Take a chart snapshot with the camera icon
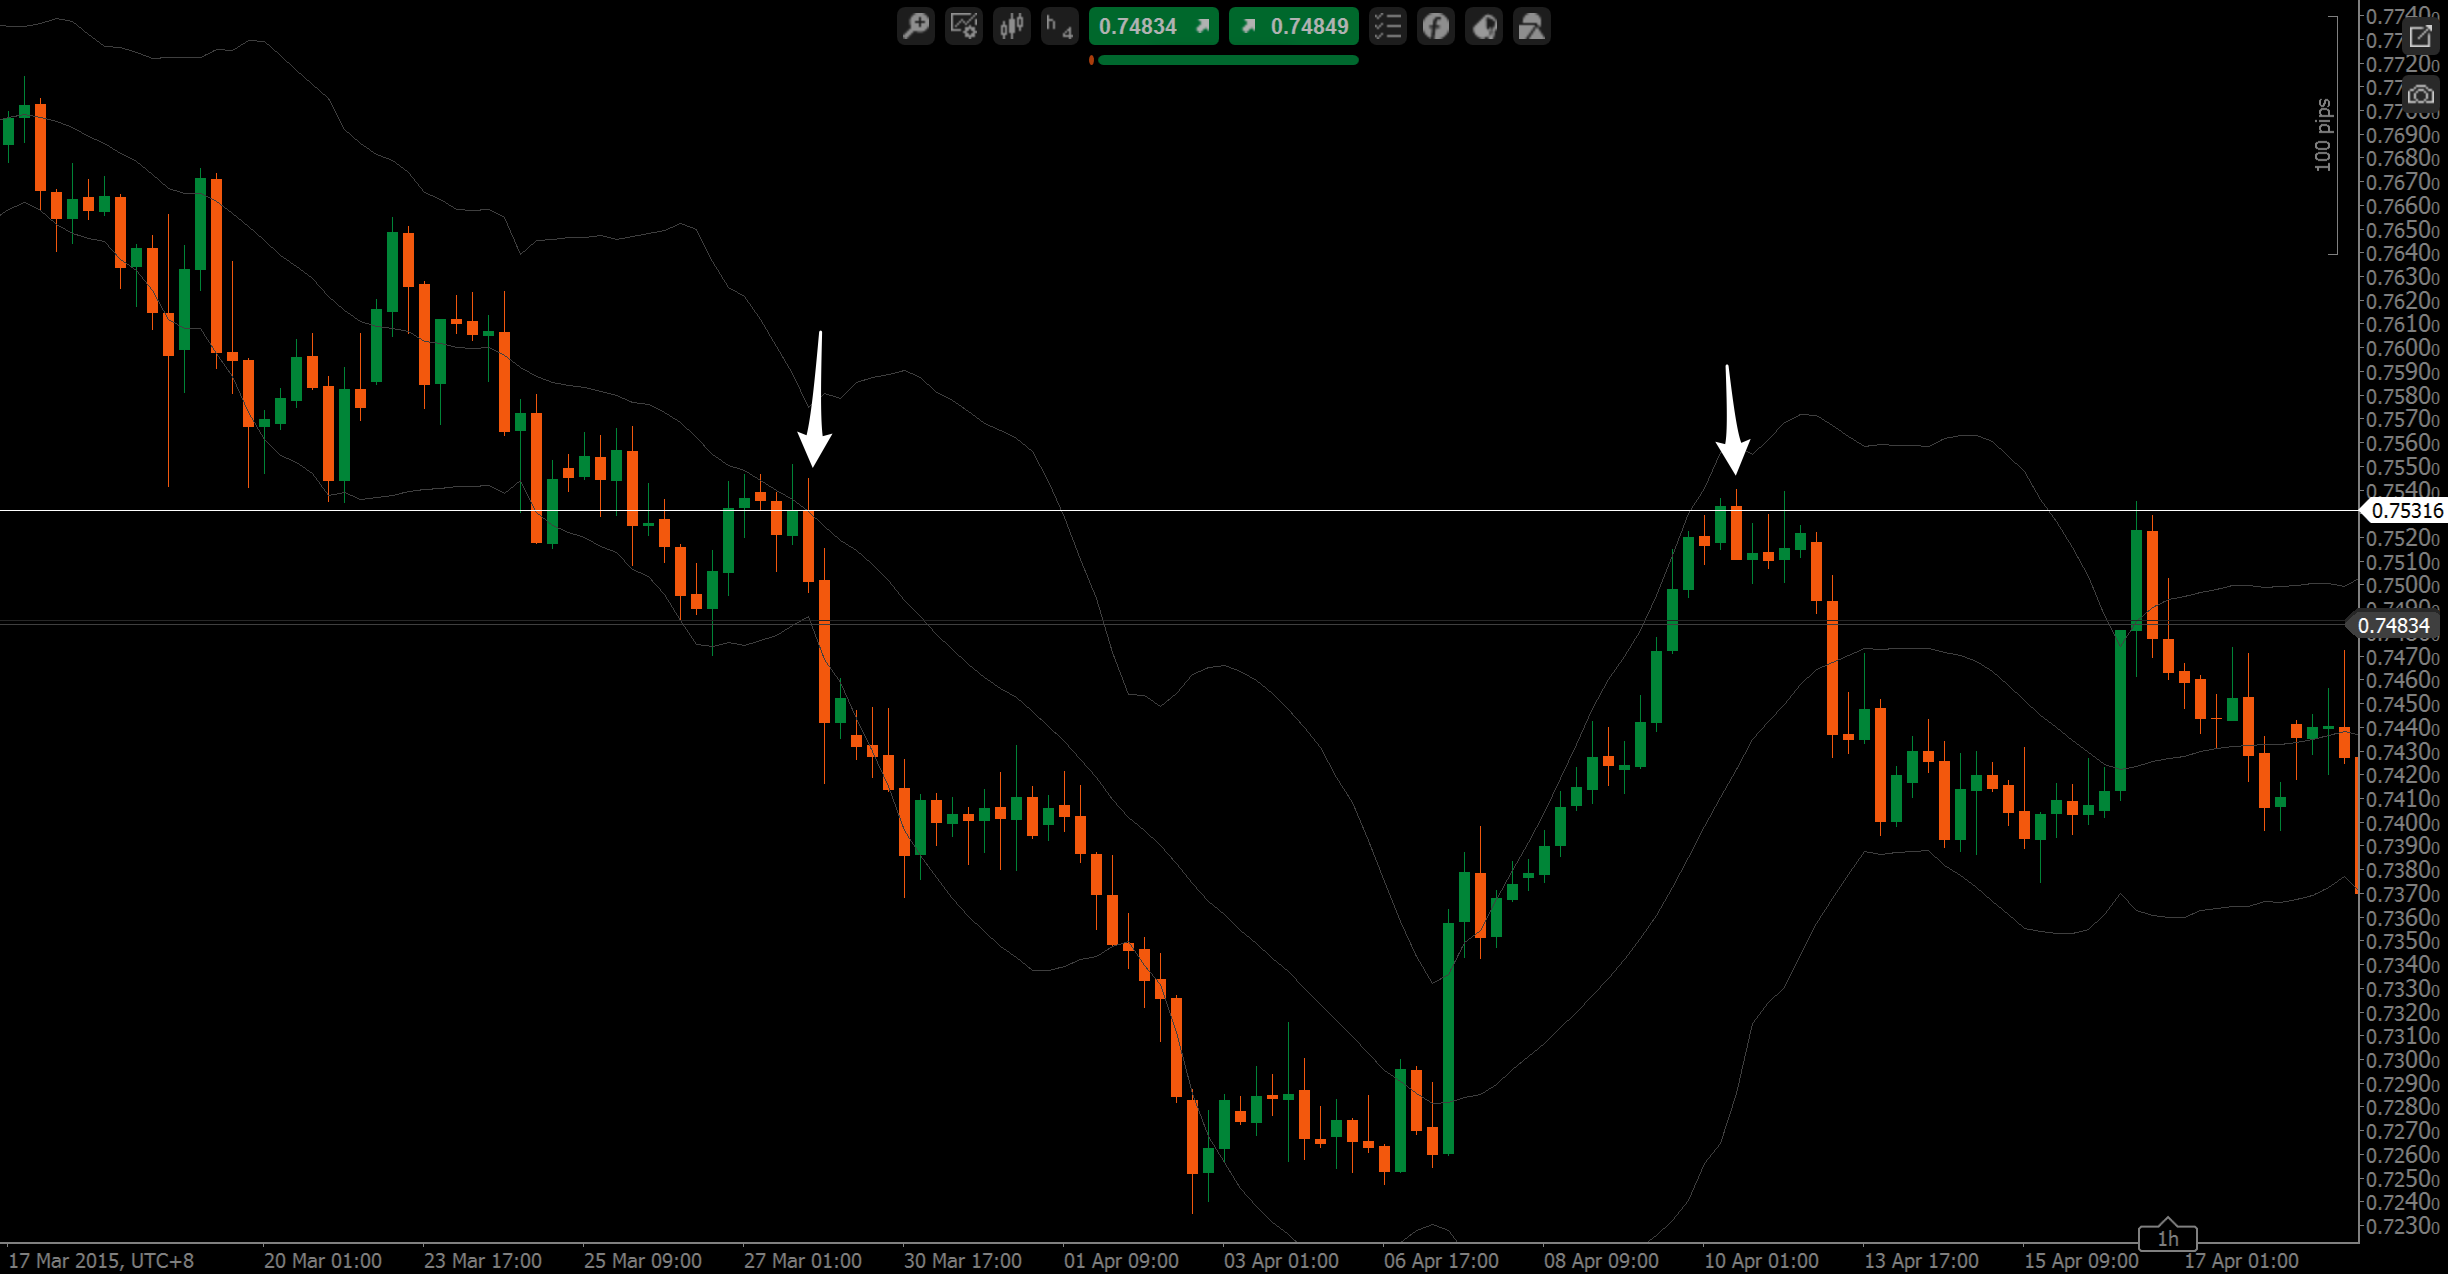 [x=2421, y=95]
